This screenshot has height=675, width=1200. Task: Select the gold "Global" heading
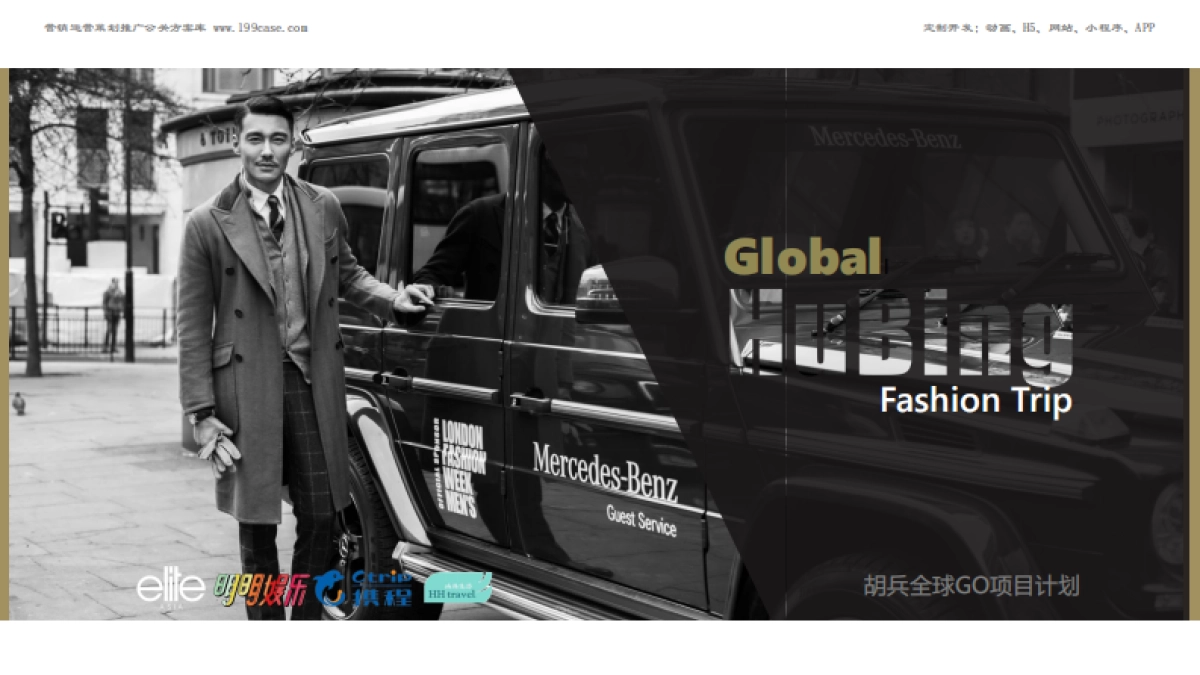[x=802, y=257]
